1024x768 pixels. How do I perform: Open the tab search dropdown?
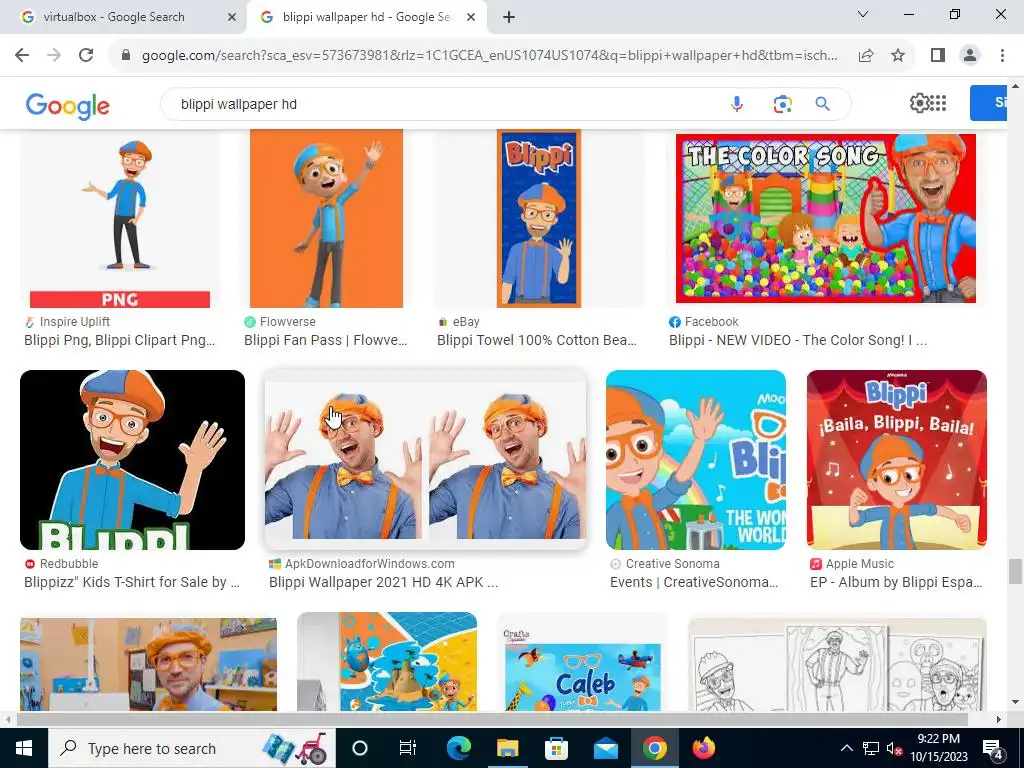pyautogui.click(x=863, y=14)
